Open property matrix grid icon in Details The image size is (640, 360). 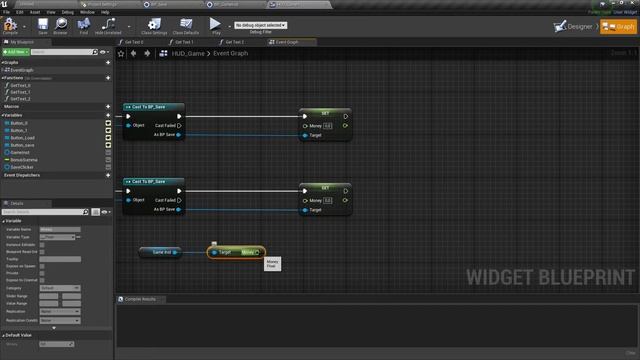pos(96,212)
